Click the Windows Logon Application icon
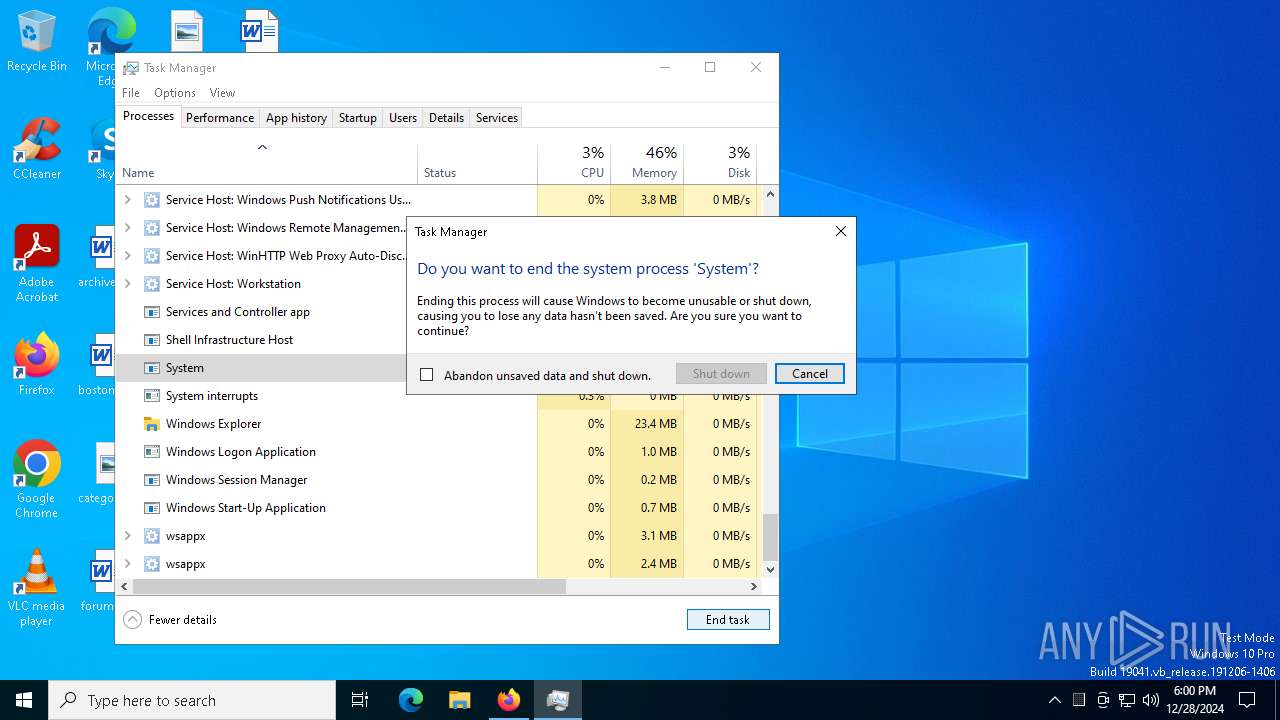Screen dimensions: 1280x720 tap(152, 452)
